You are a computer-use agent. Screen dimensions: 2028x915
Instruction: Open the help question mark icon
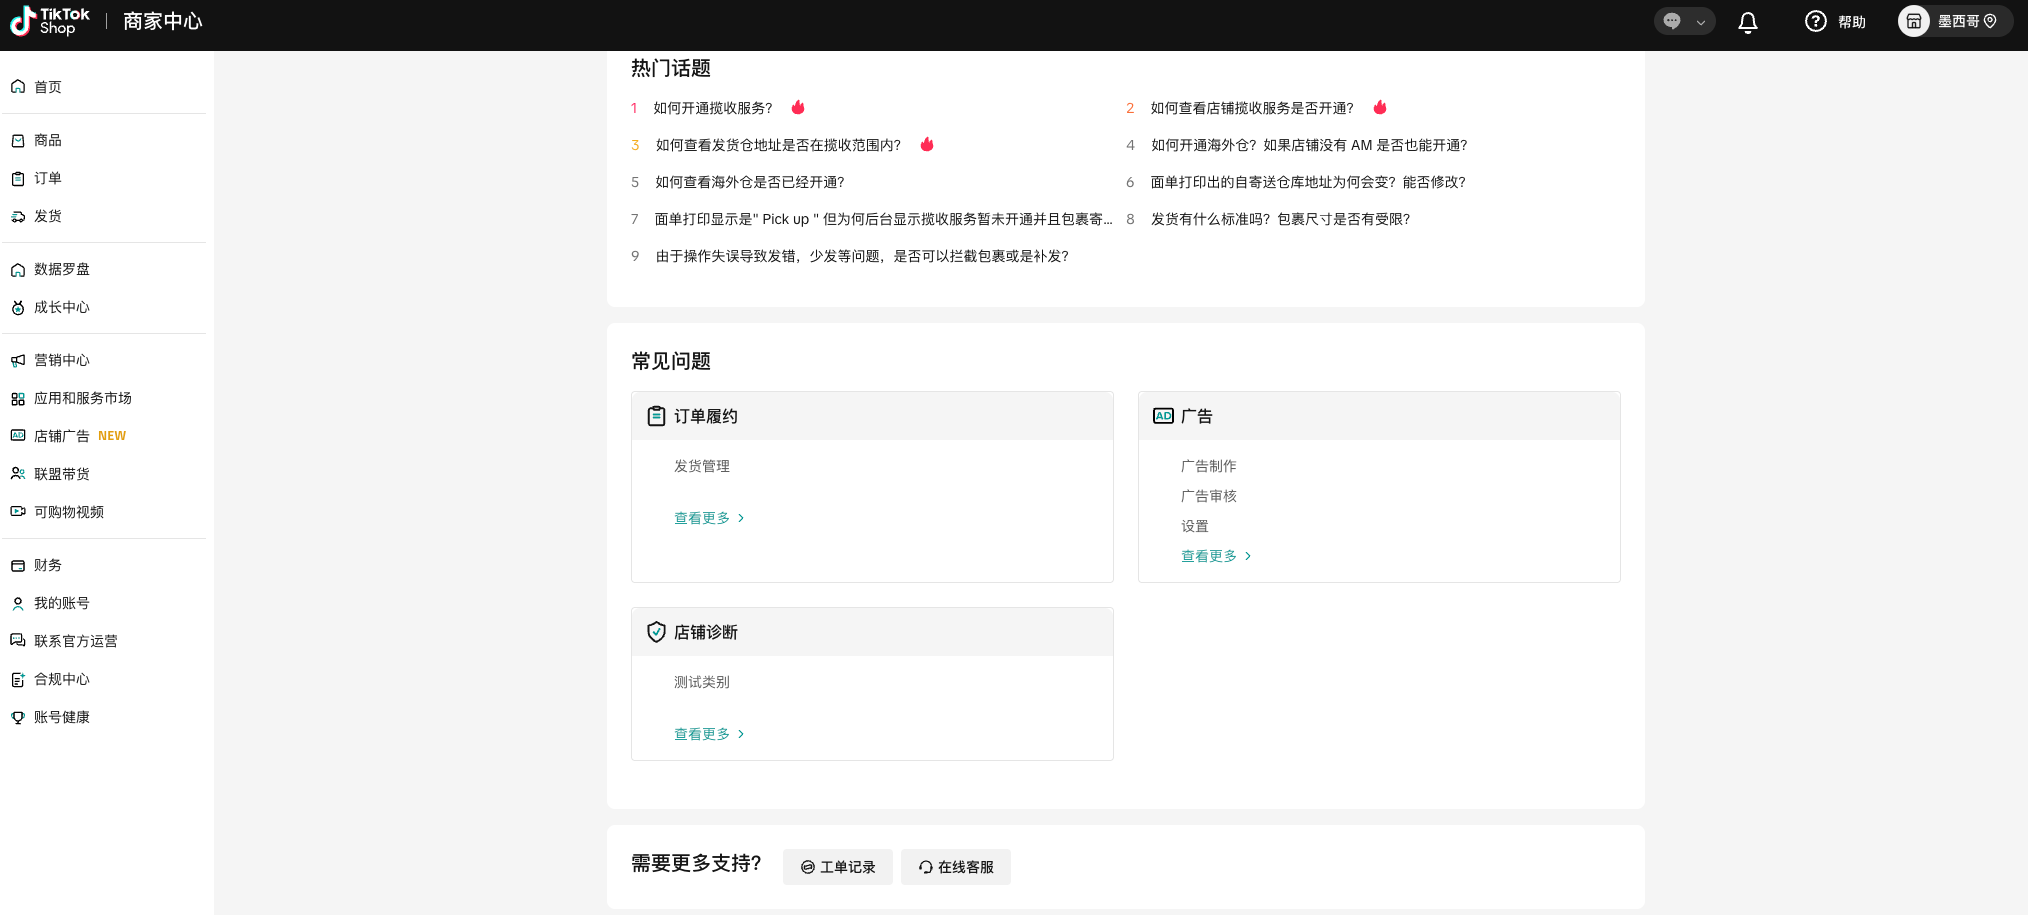pyautogui.click(x=1815, y=21)
